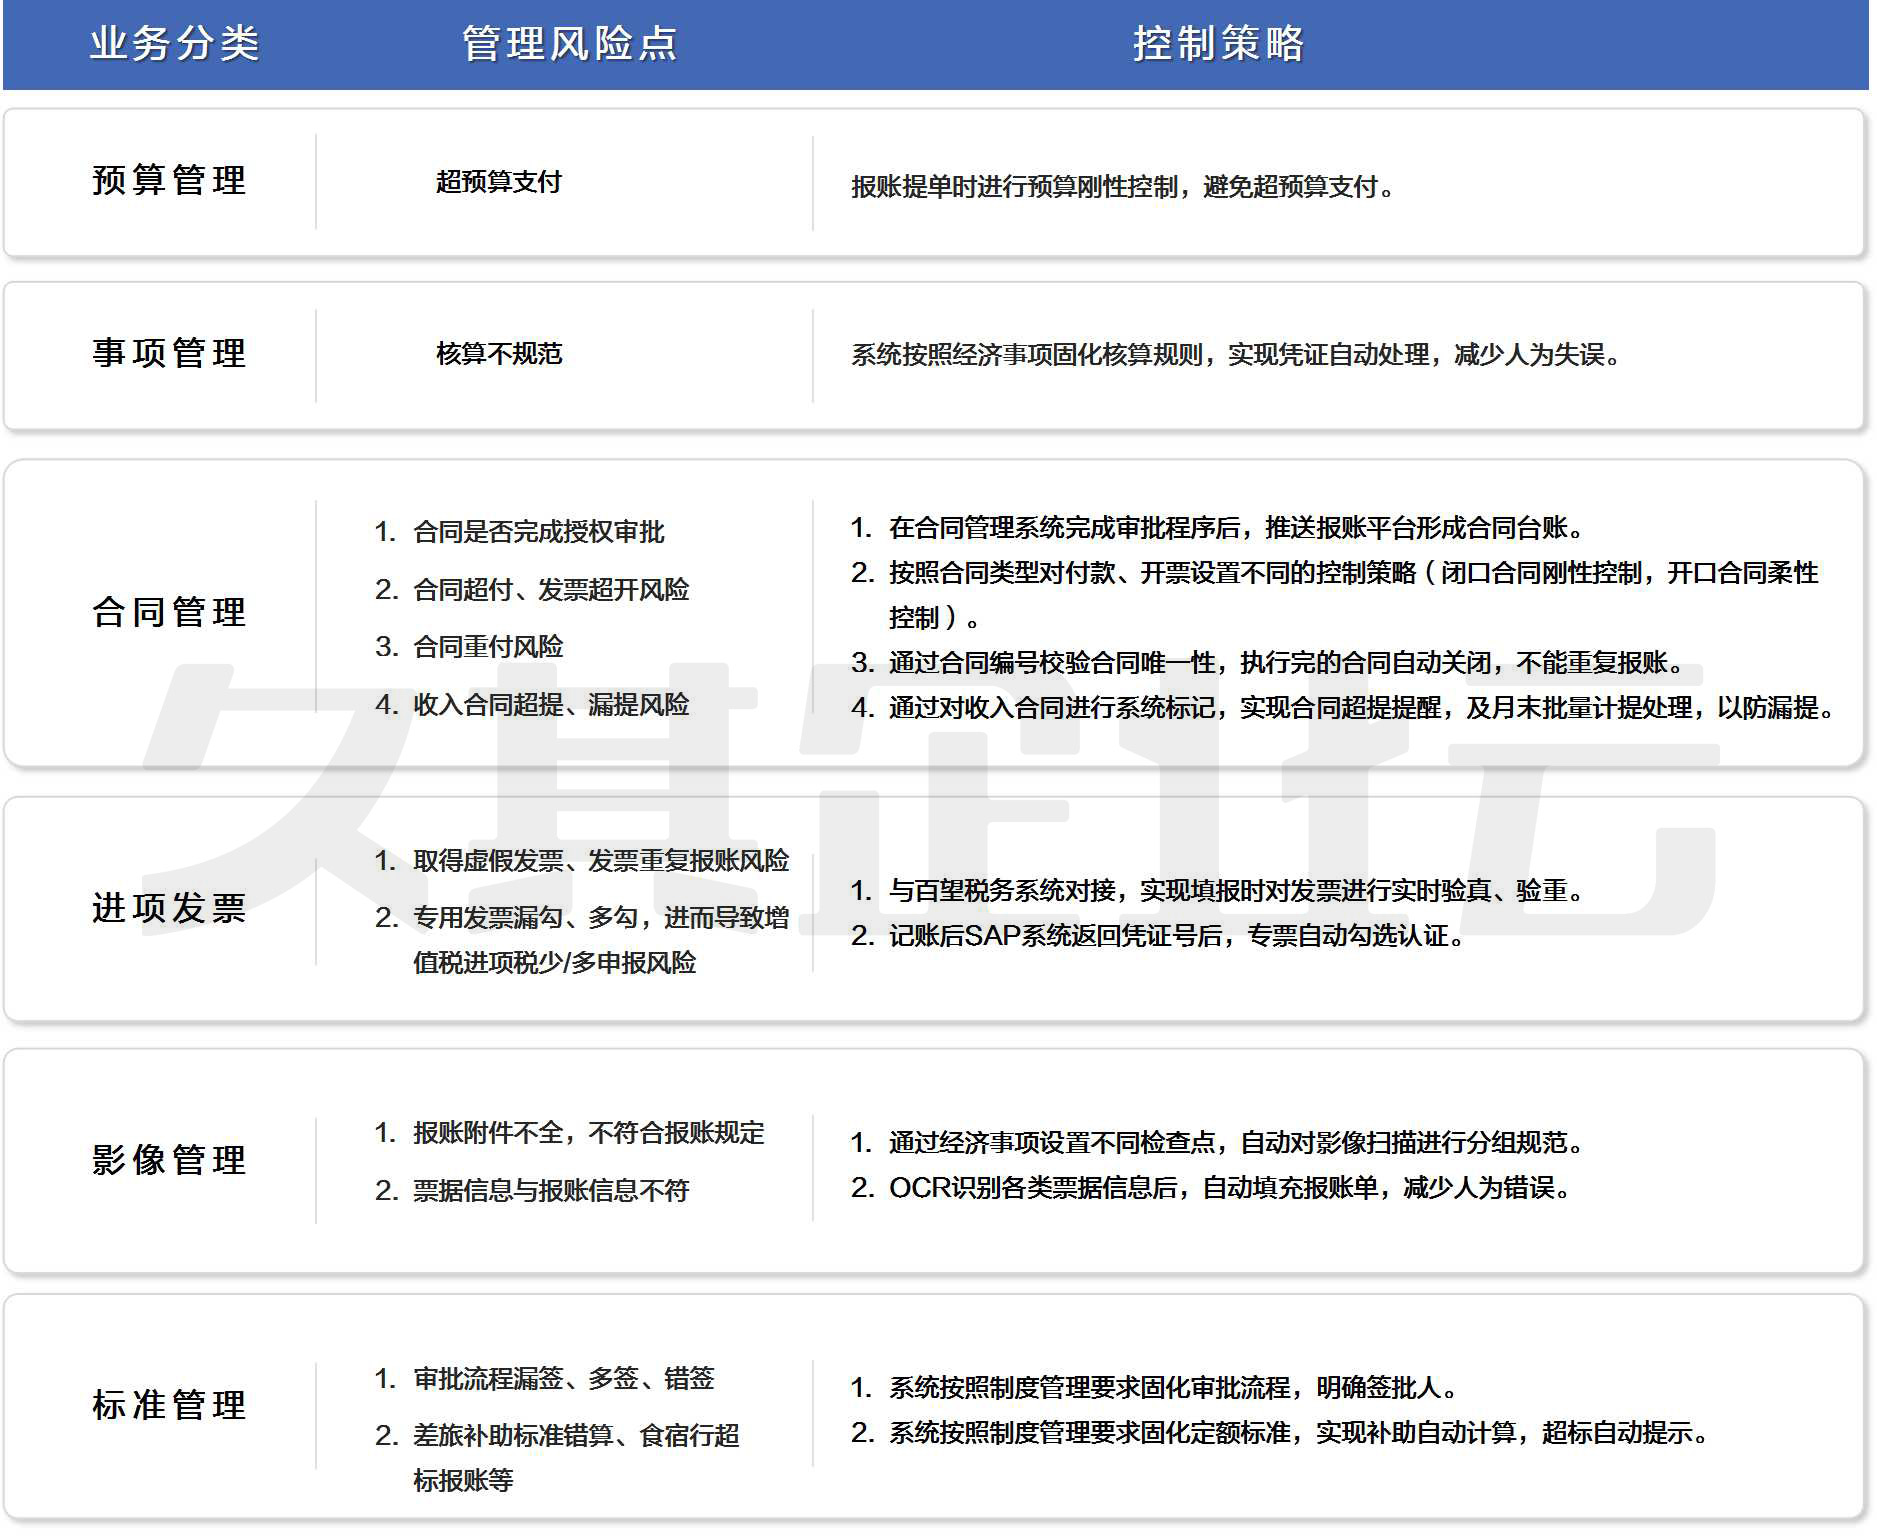1877x1539 pixels.
Task: Click risk item 合同是否完成授权审批
Action: 538,532
